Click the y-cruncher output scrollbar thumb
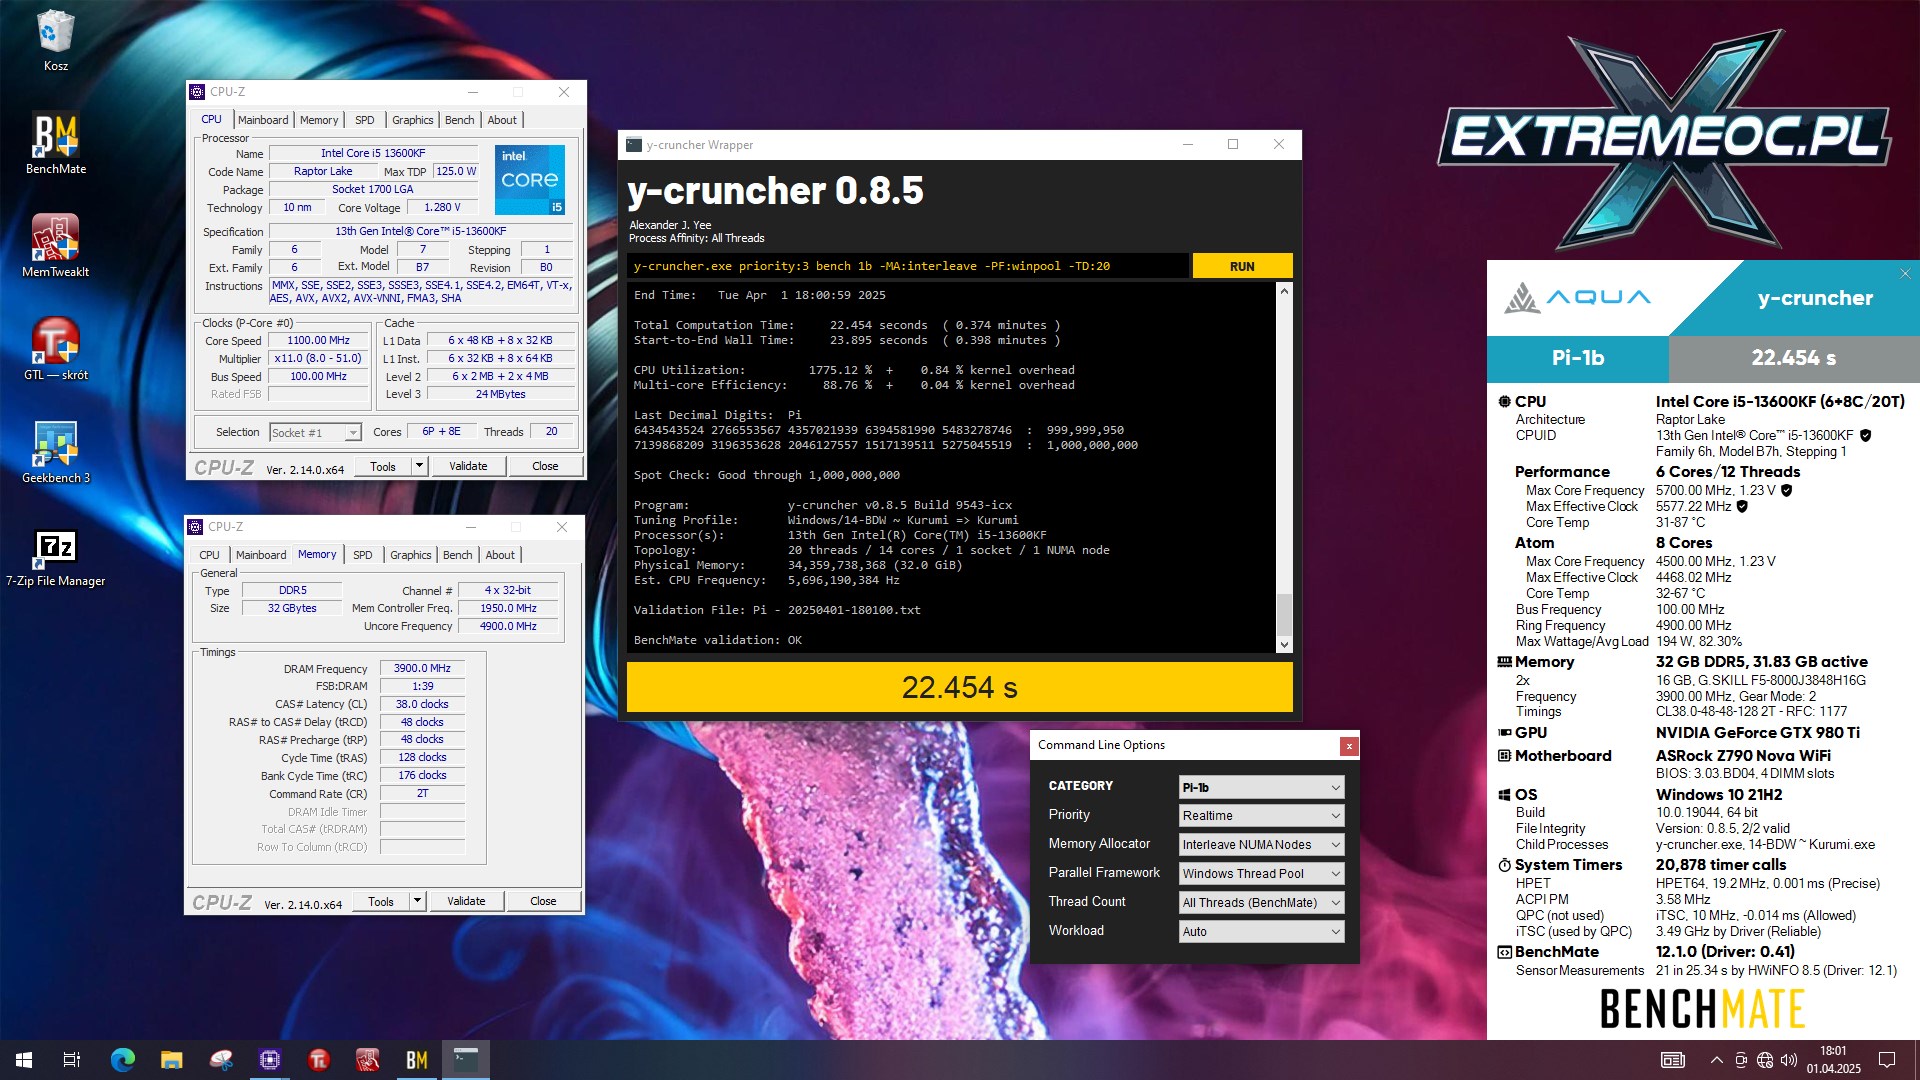 pyautogui.click(x=1284, y=614)
